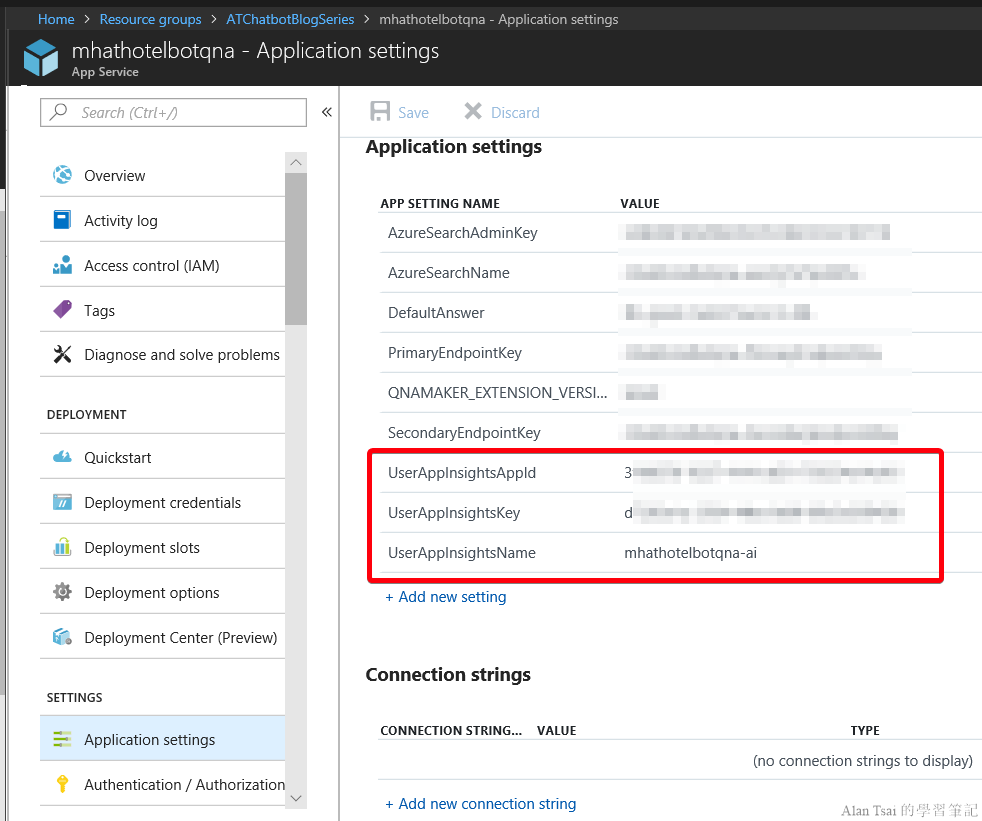Go to Home breadcrumb
The height and width of the screenshot is (821, 982).
pos(56,19)
